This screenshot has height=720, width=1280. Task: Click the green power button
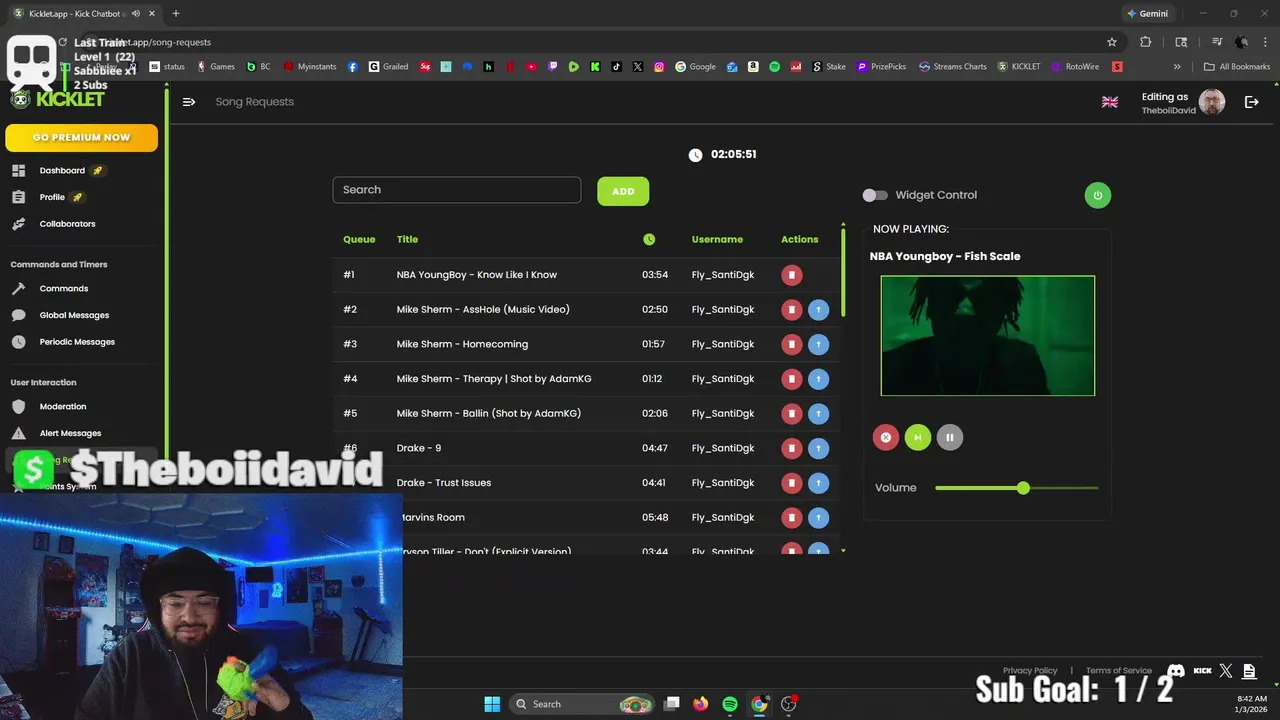click(x=1097, y=195)
